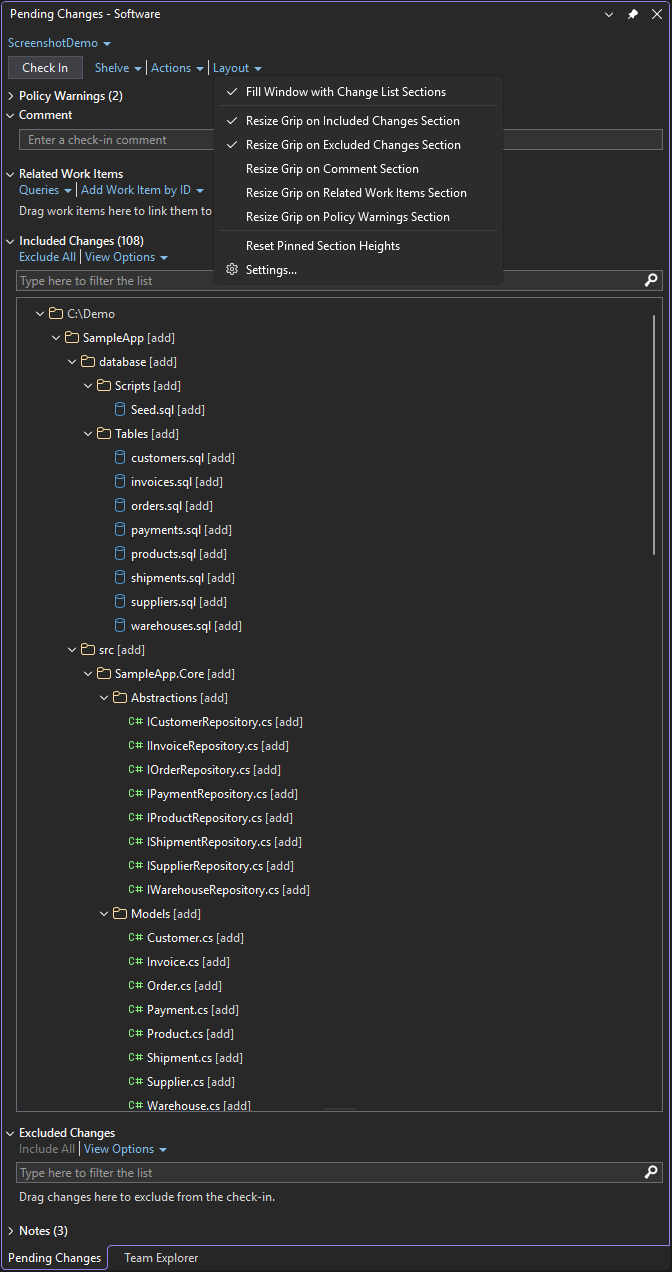This screenshot has width=672, height=1272.
Task: Open the Shelve dropdown menu
Action: 118,68
